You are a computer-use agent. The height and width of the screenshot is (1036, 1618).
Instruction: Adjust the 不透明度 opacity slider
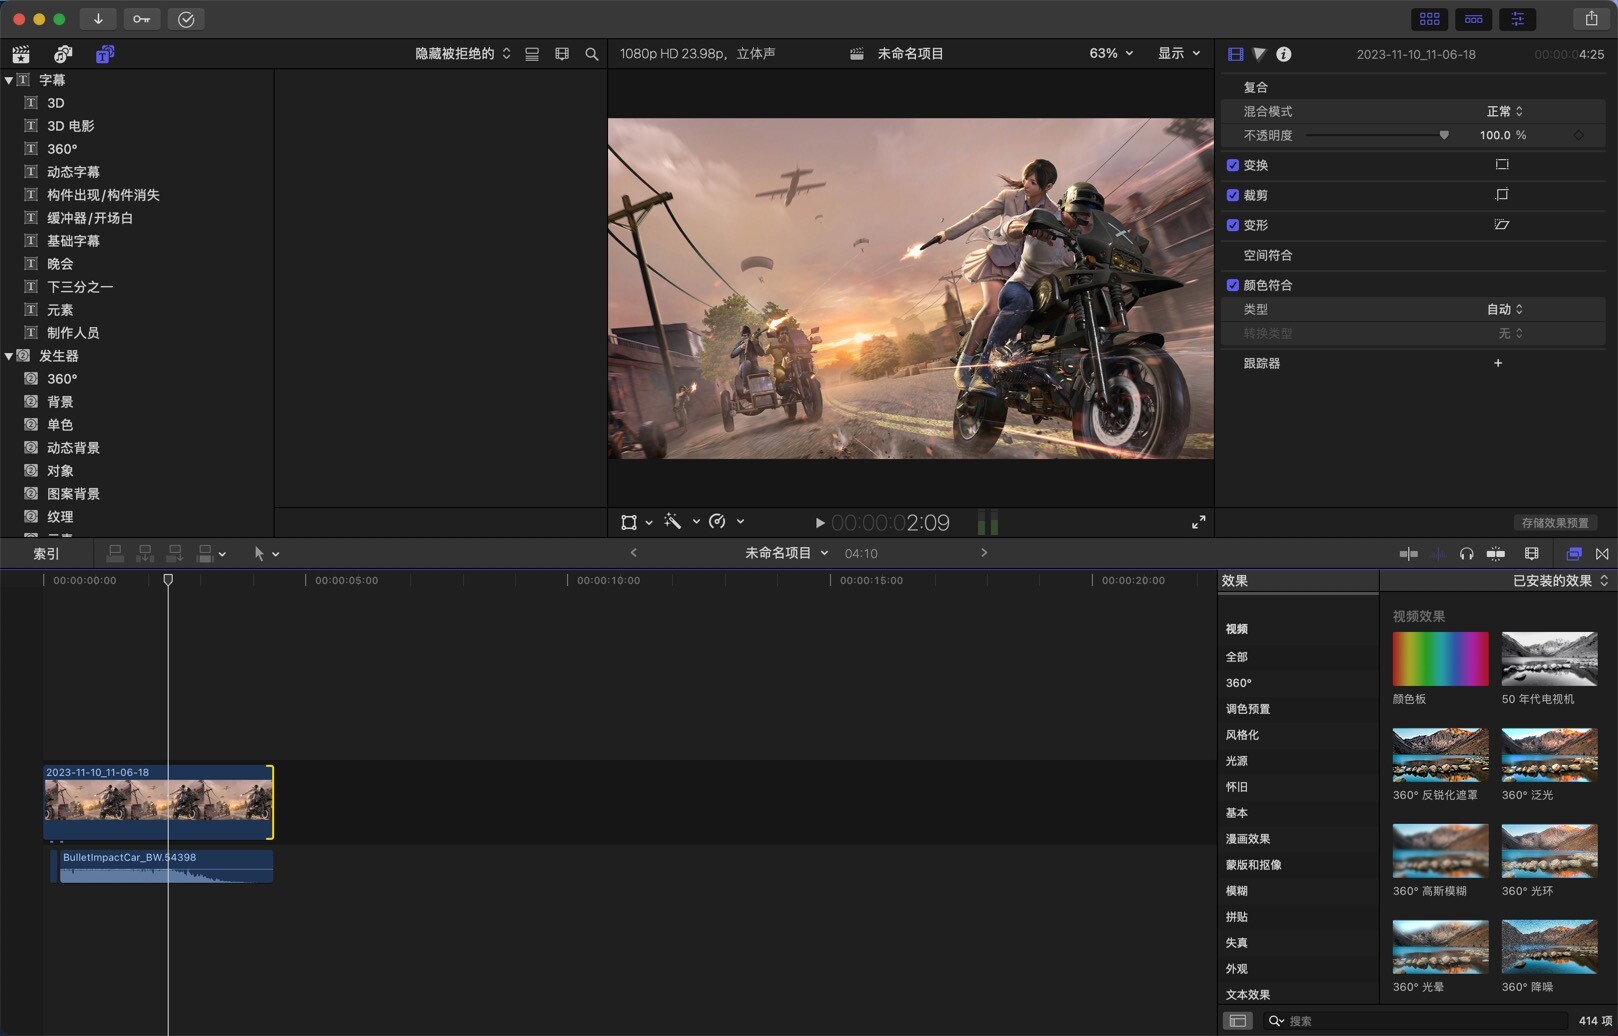[1378, 135]
